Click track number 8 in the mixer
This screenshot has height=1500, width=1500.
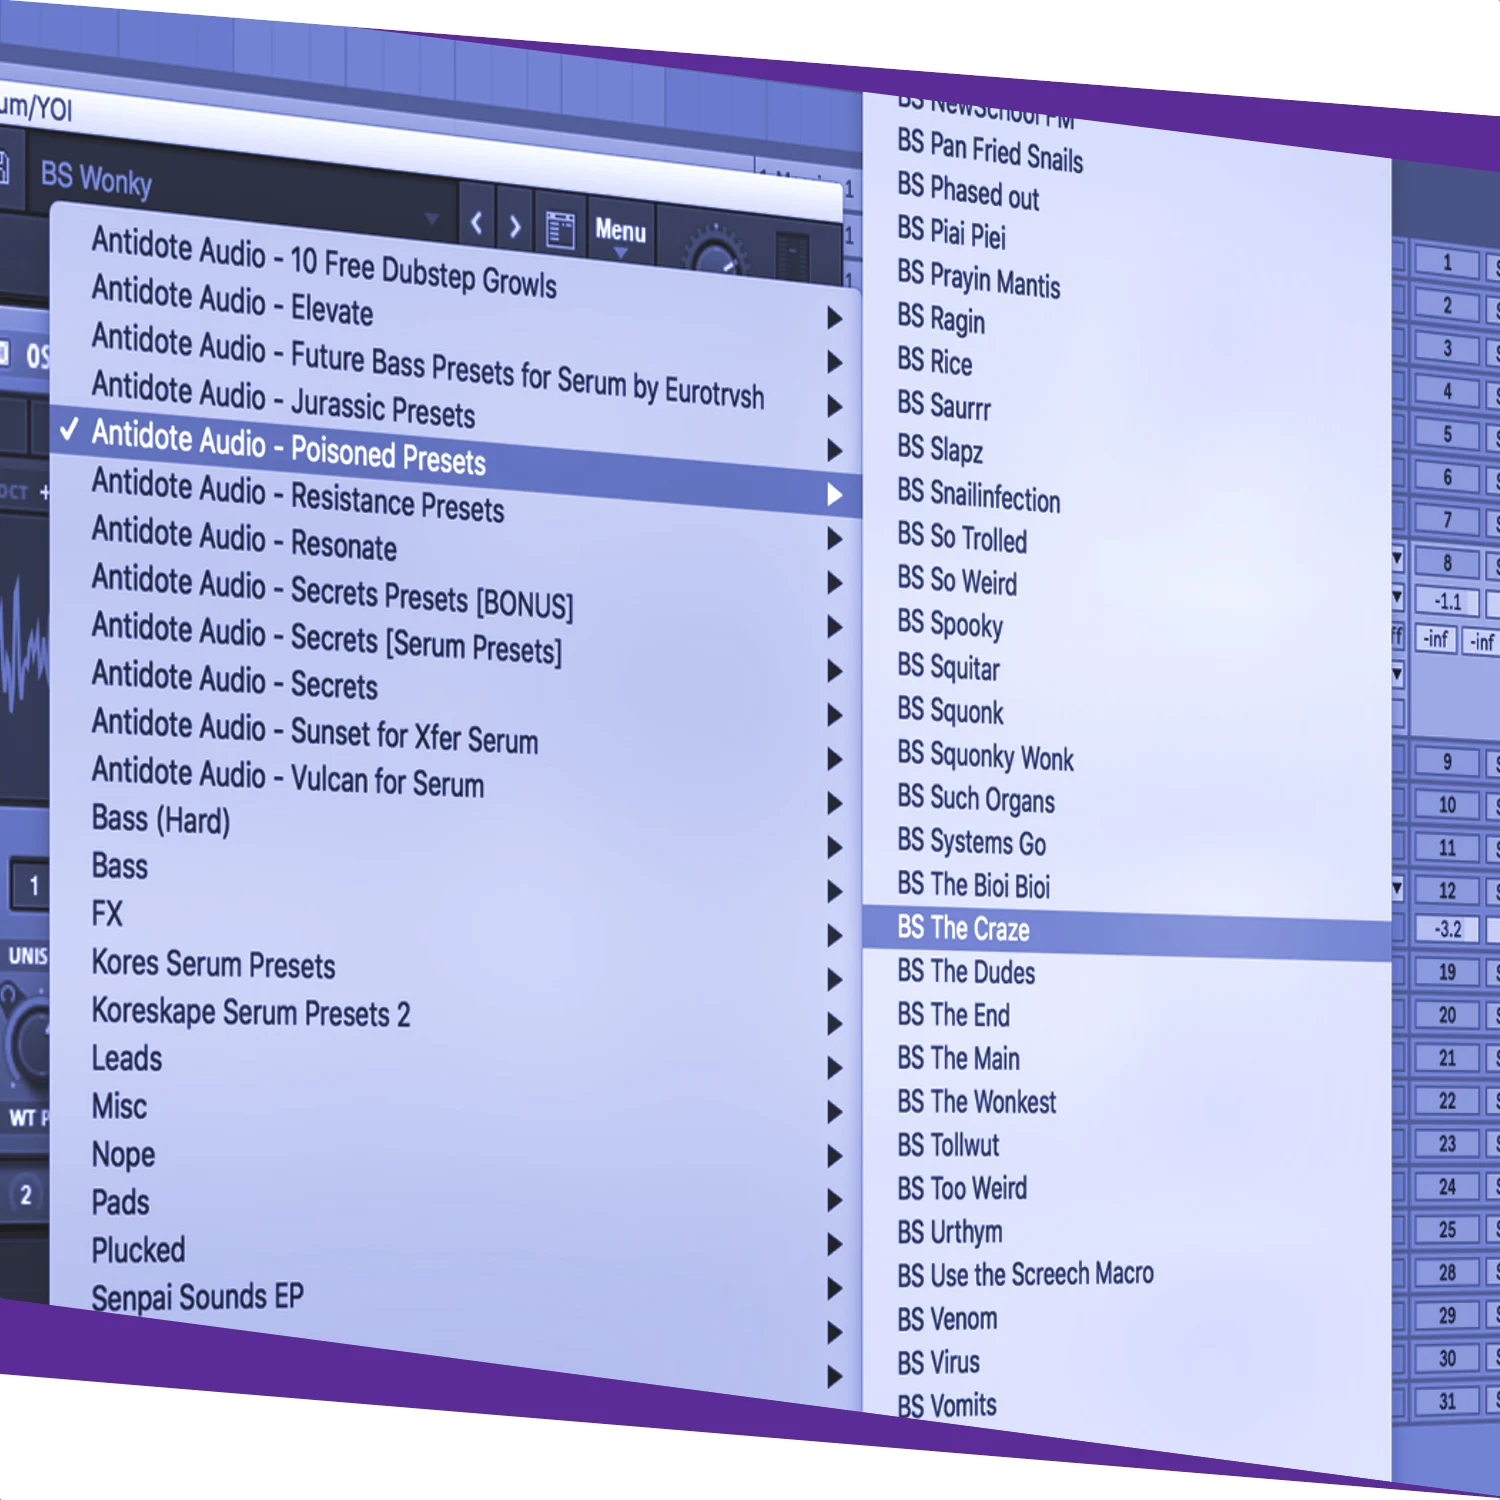point(1447,562)
